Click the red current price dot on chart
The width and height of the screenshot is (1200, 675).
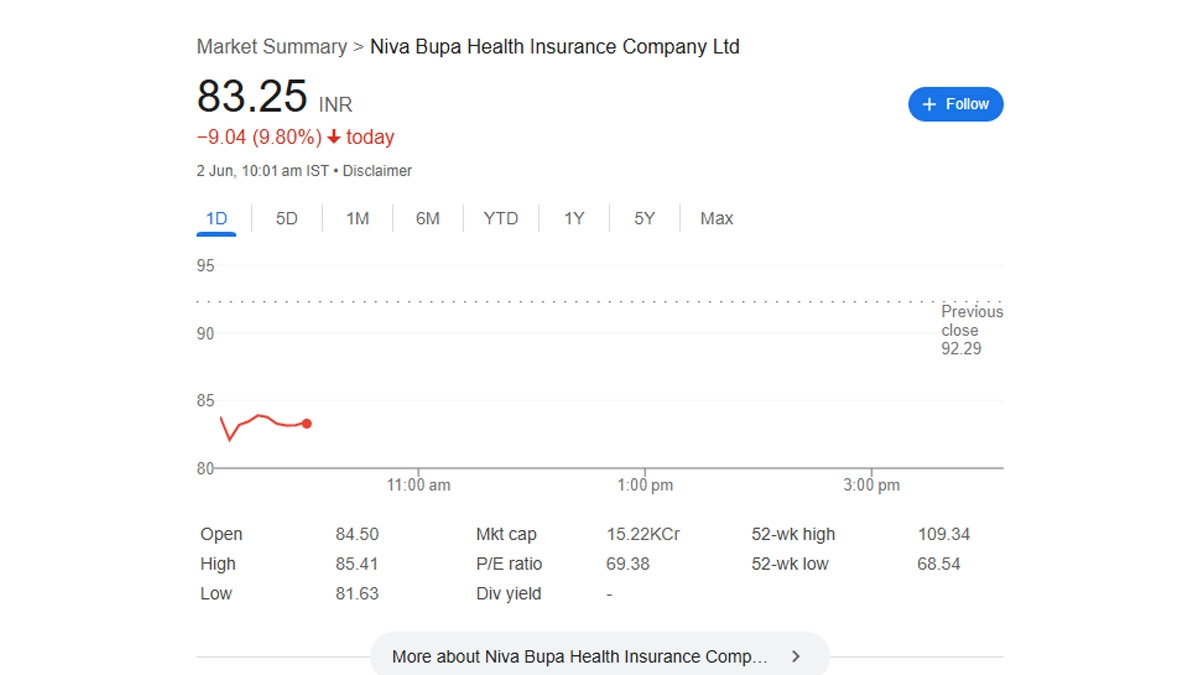pos(306,424)
